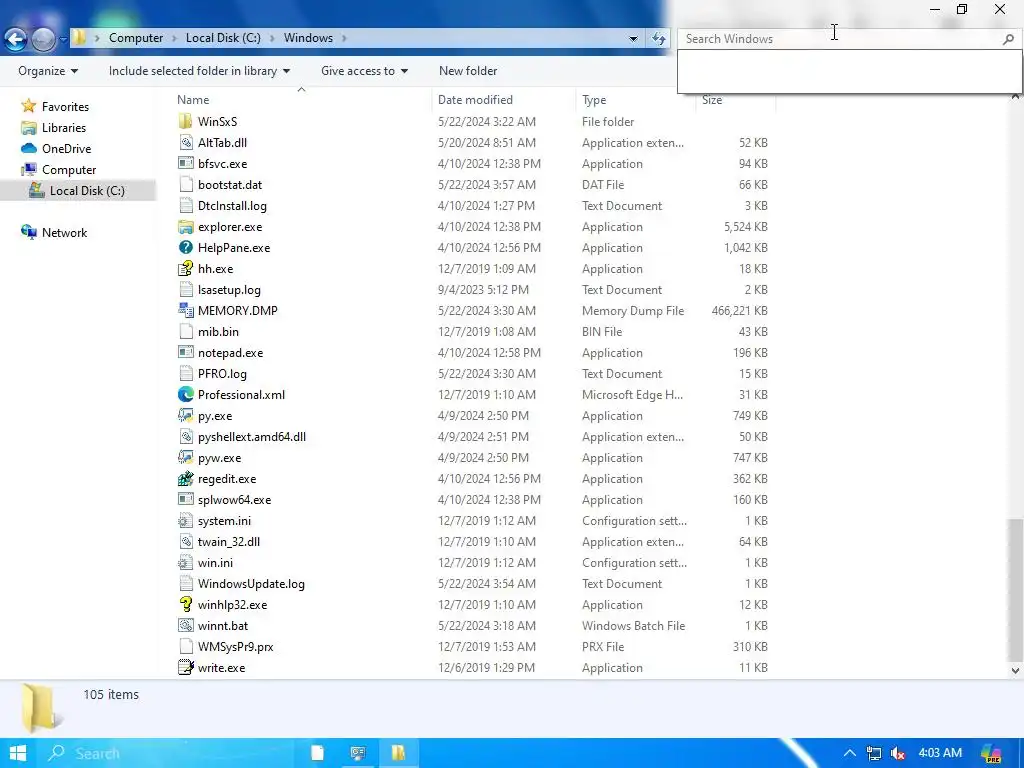The image size is (1024, 768).
Task: Select the winhlp32.exe help icon
Action: pos(185,604)
